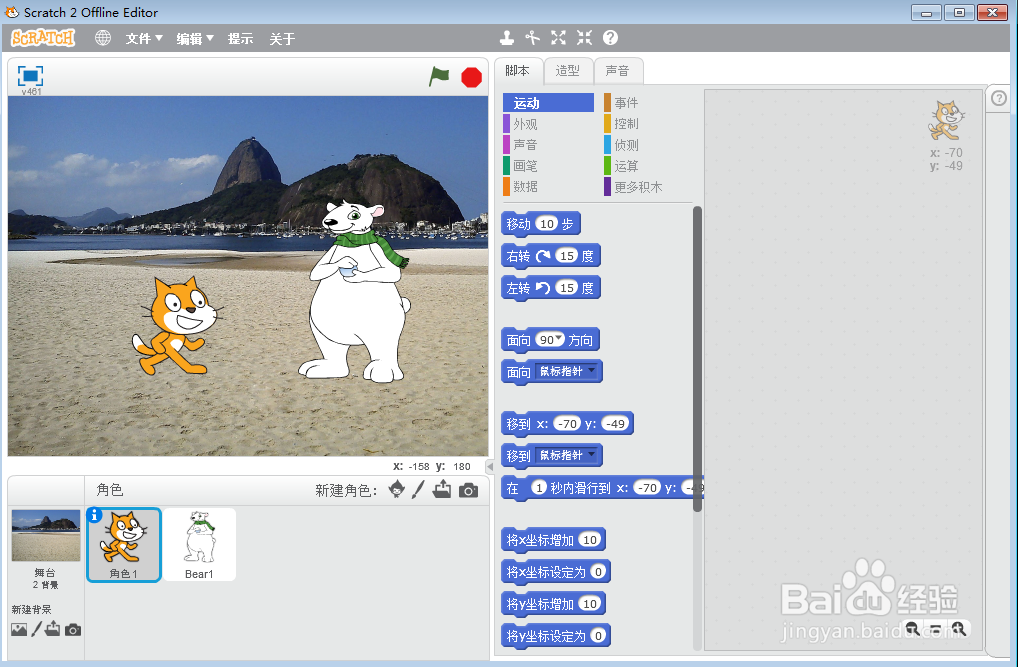This screenshot has width=1018, height=667.
Task: Open the 文件 menu
Action: (x=143, y=39)
